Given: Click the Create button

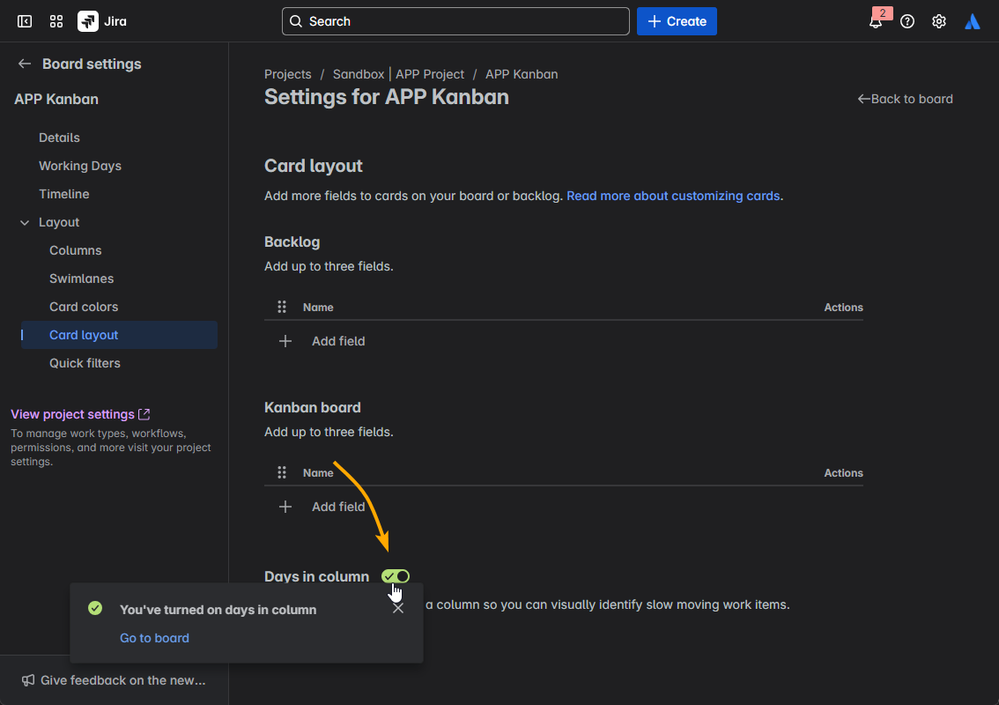Looking at the screenshot, I should click(677, 21).
